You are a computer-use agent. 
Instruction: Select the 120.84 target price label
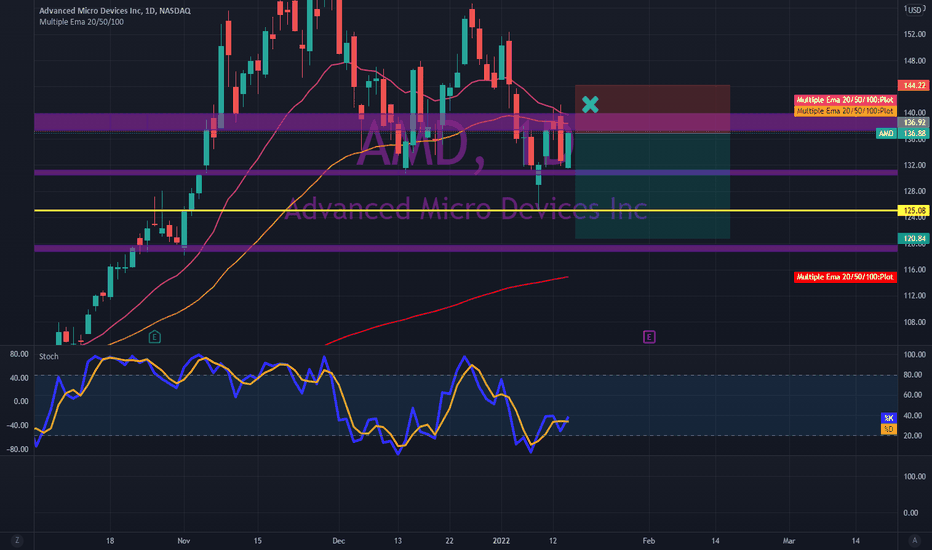click(x=914, y=238)
